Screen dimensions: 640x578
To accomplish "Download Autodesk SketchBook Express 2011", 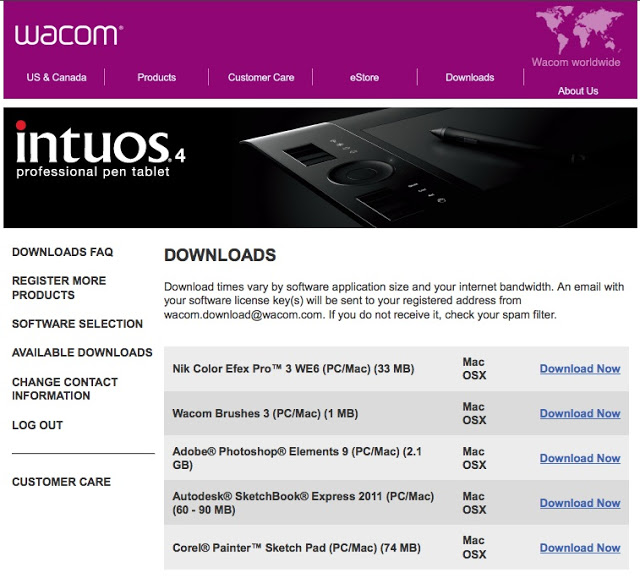I will (580, 504).
